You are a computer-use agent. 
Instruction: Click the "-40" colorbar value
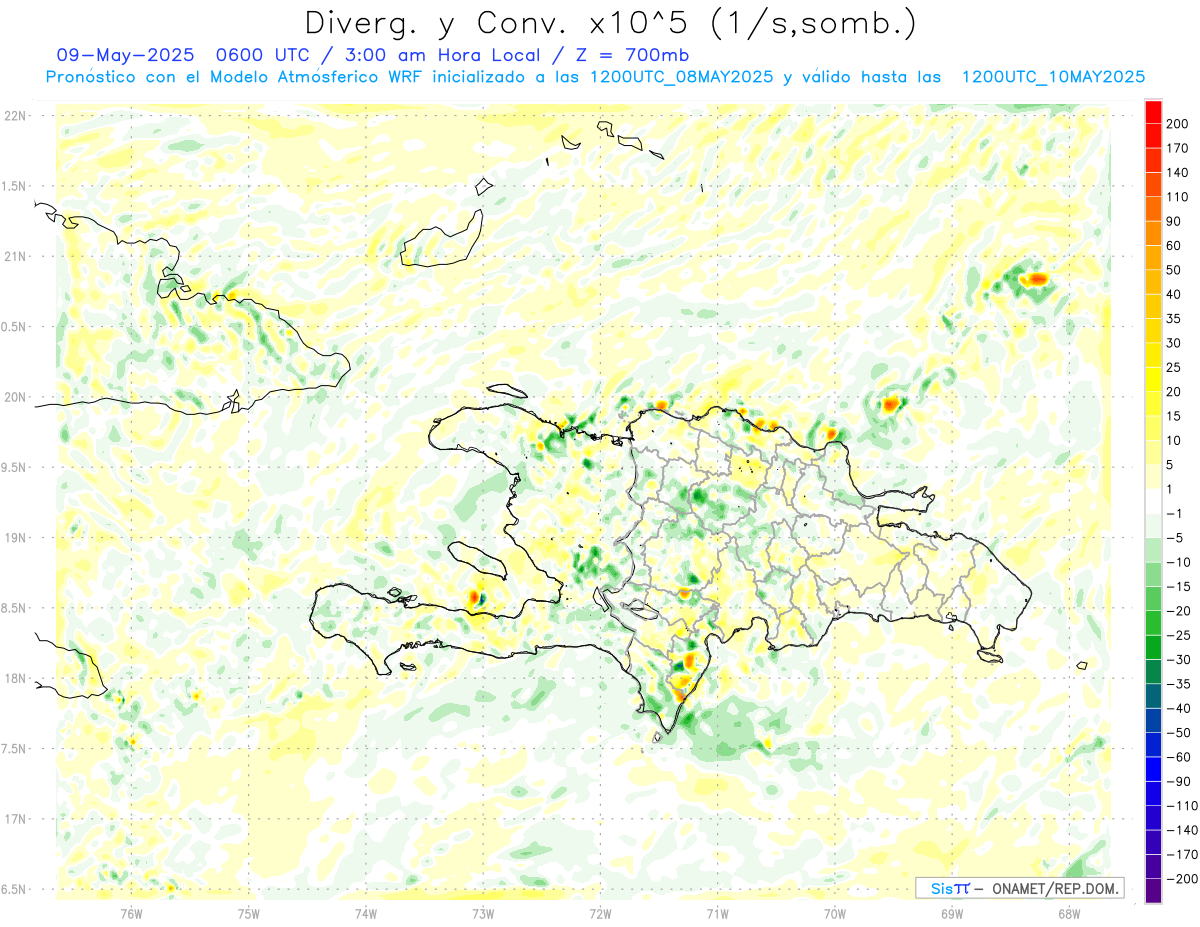(1178, 708)
